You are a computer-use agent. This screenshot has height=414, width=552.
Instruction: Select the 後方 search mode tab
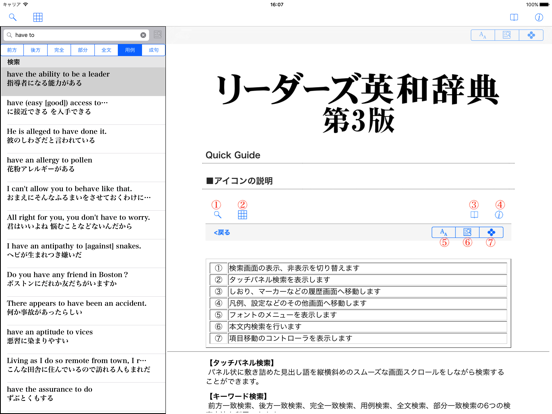(35, 50)
